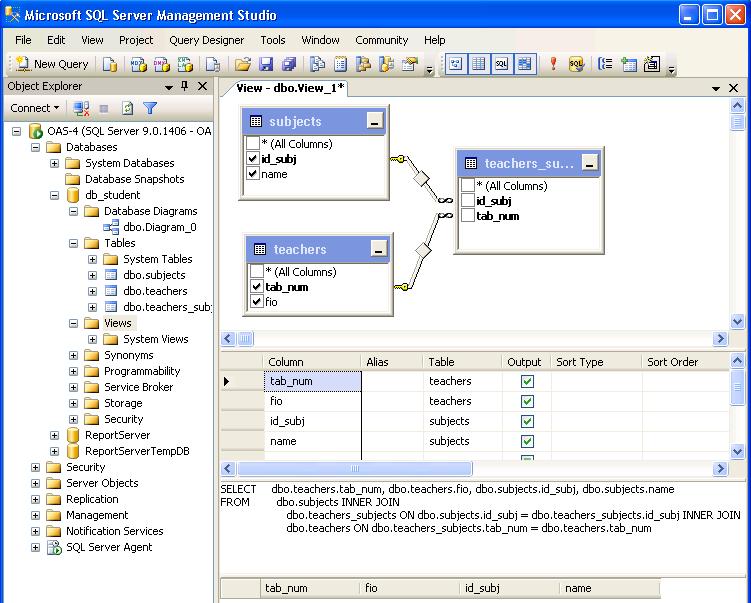The width and height of the screenshot is (751, 603).
Task: Open an Analysis Services DMX query
Action: click(x=162, y=64)
